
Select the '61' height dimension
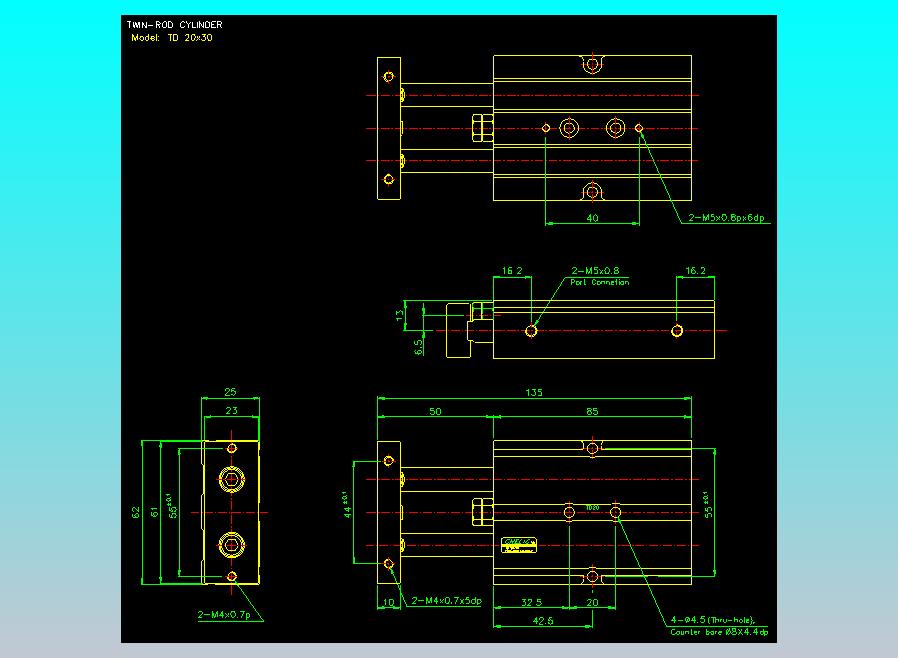tap(154, 512)
